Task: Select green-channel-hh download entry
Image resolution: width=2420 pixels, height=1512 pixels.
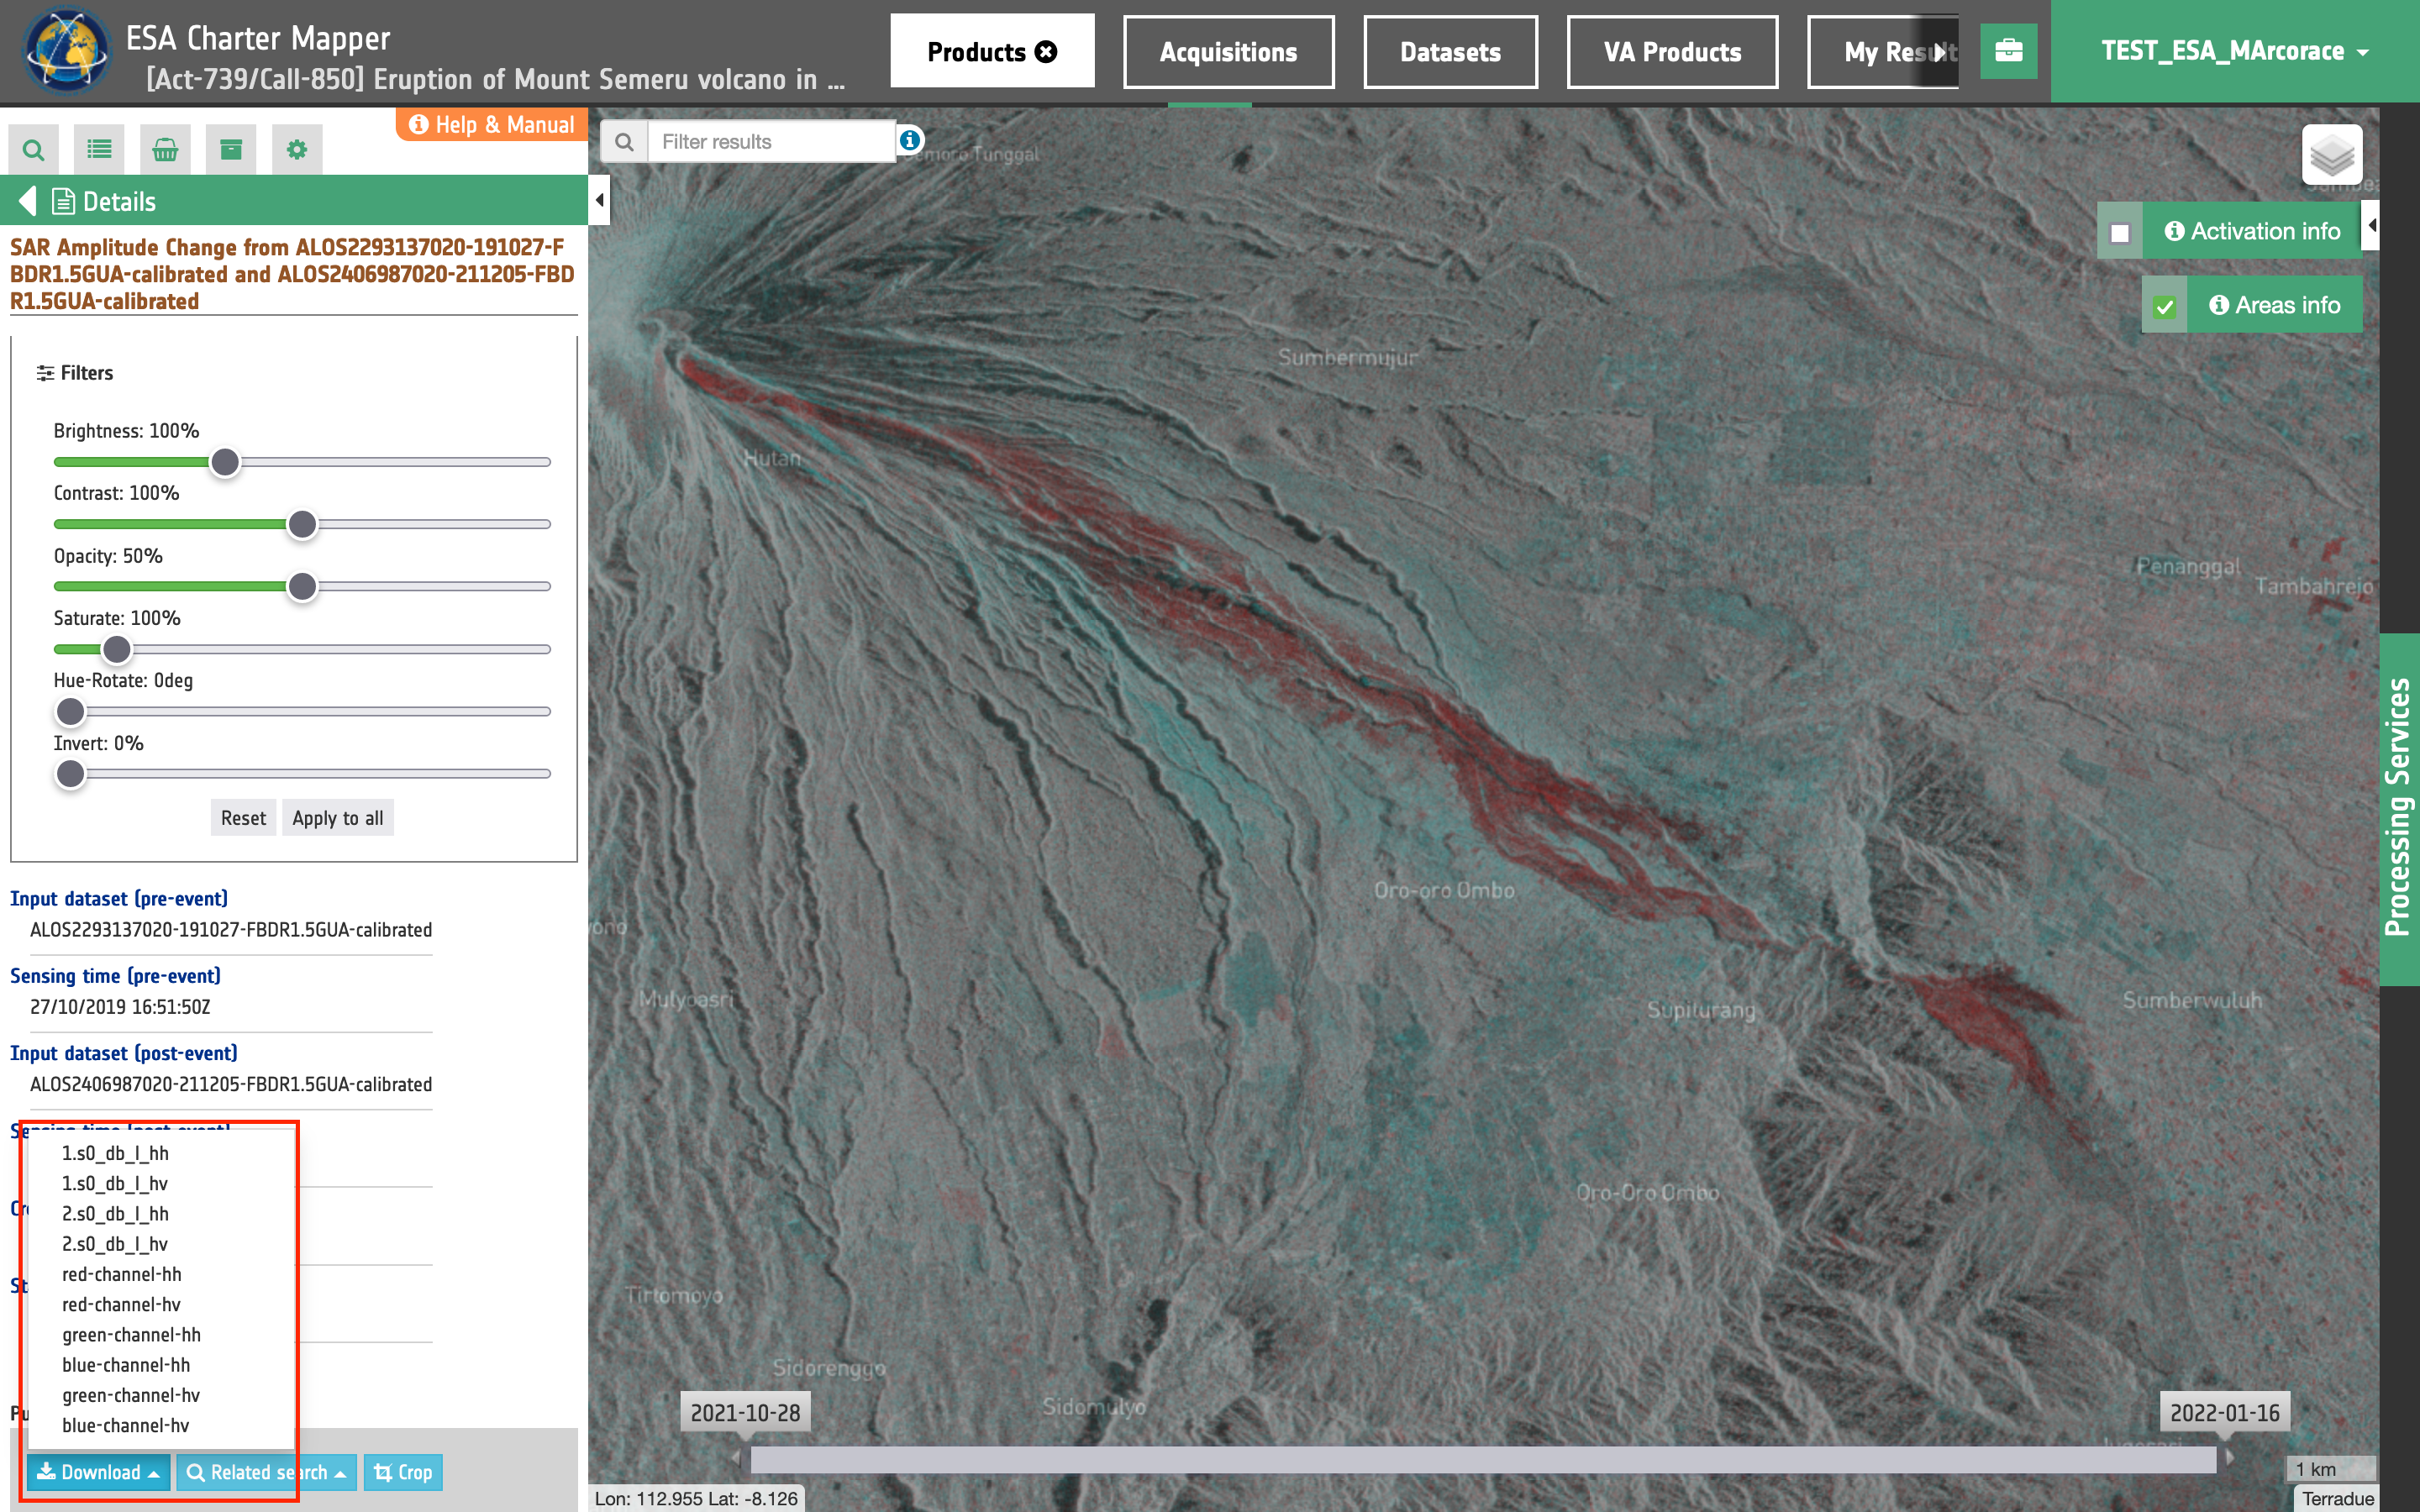Action: pos(131,1334)
